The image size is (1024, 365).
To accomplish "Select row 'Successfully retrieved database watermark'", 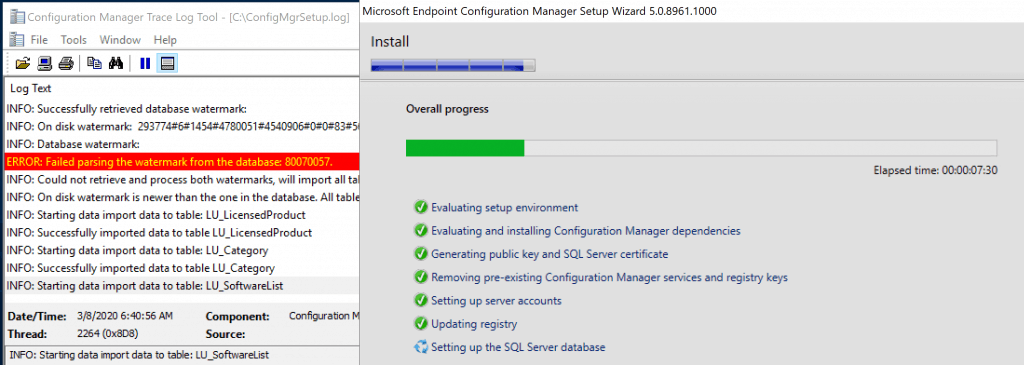I will point(182,108).
